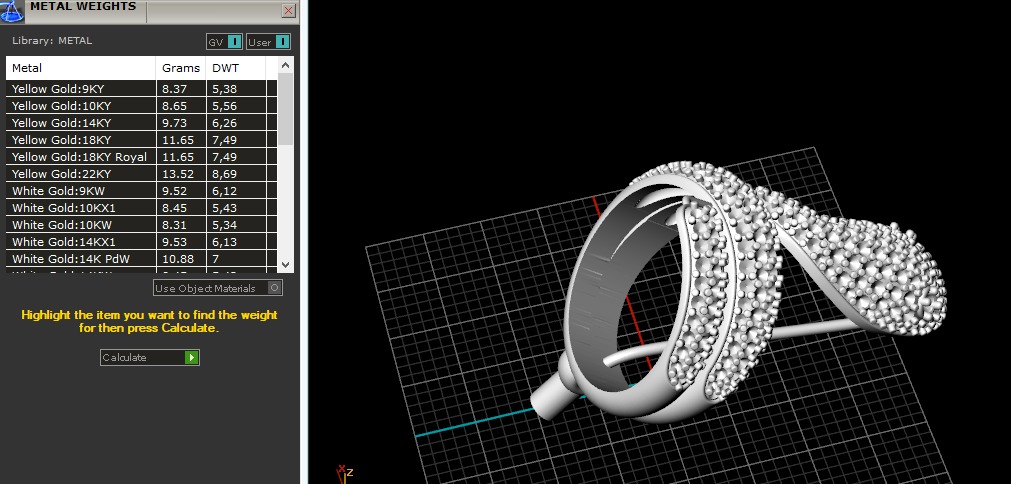The width and height of the screenshot is (1011, 484).
Task: Click the Metal Weights panel title
Action: pyautogui.click(x=83, y=6)
